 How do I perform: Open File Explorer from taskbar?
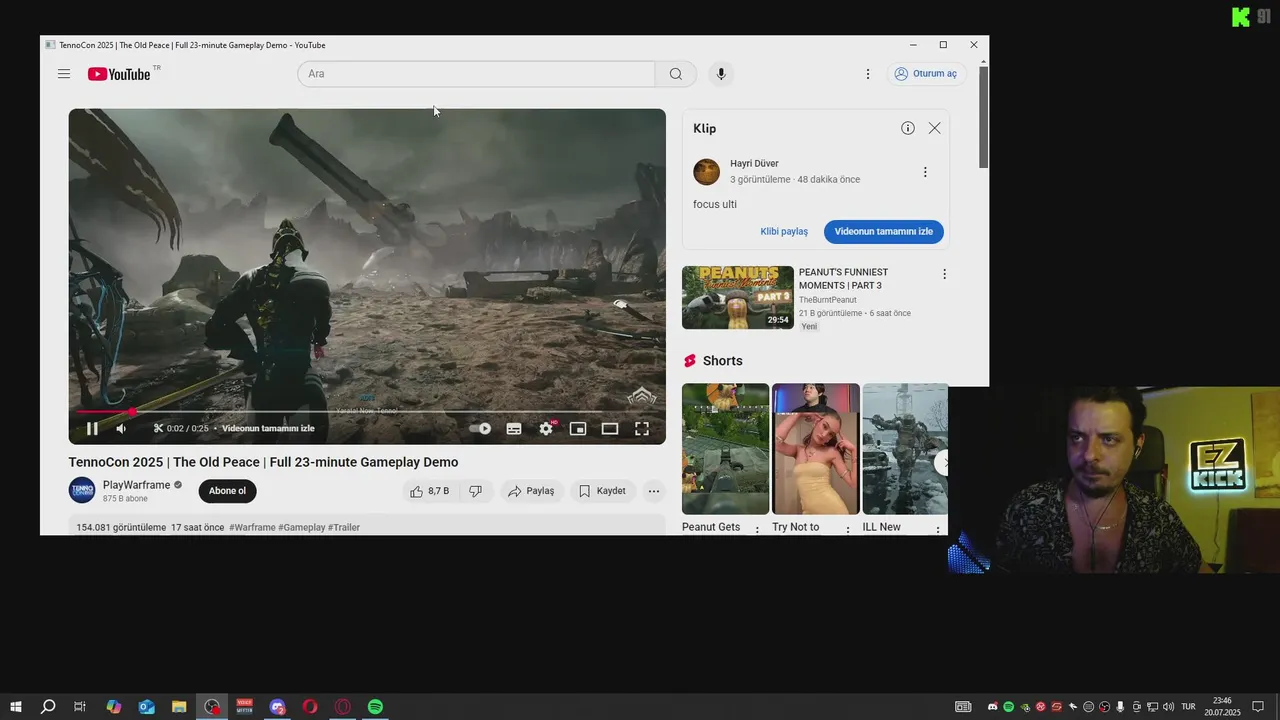pos(179,707)
